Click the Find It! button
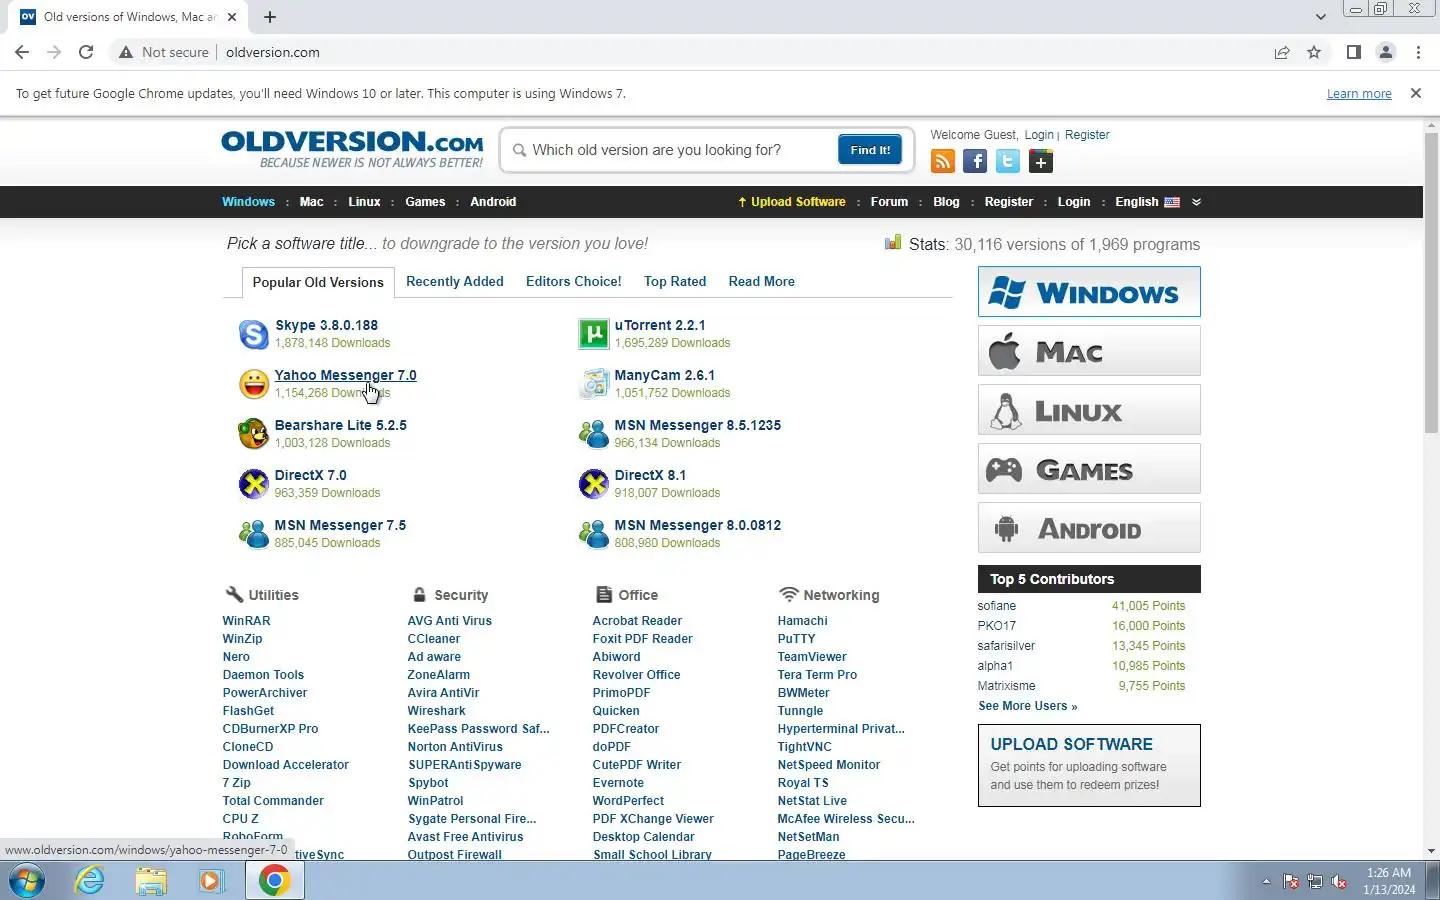This screenshot has width=1440, height=900. [x=870, y=150]
